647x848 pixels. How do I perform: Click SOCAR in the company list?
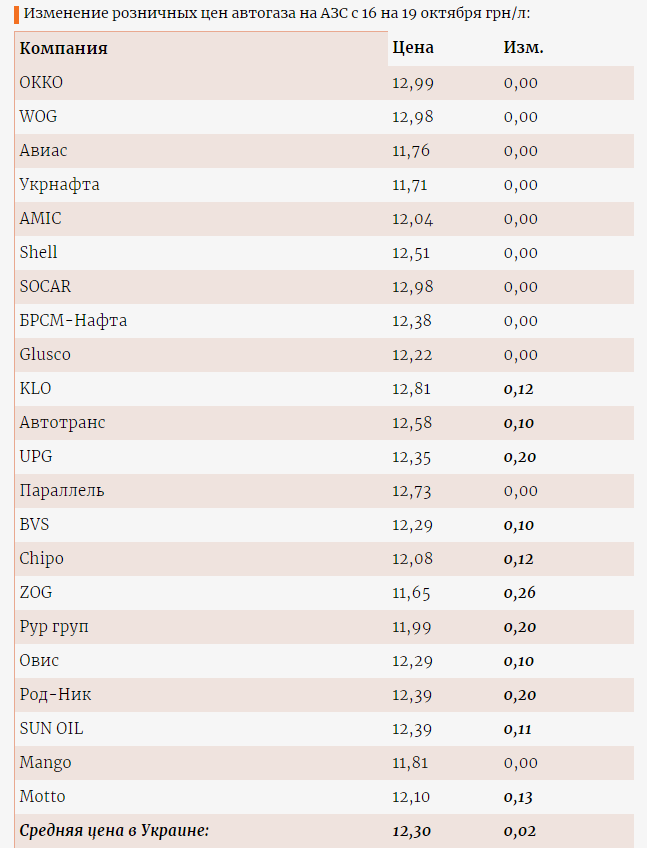click(45, 286)
